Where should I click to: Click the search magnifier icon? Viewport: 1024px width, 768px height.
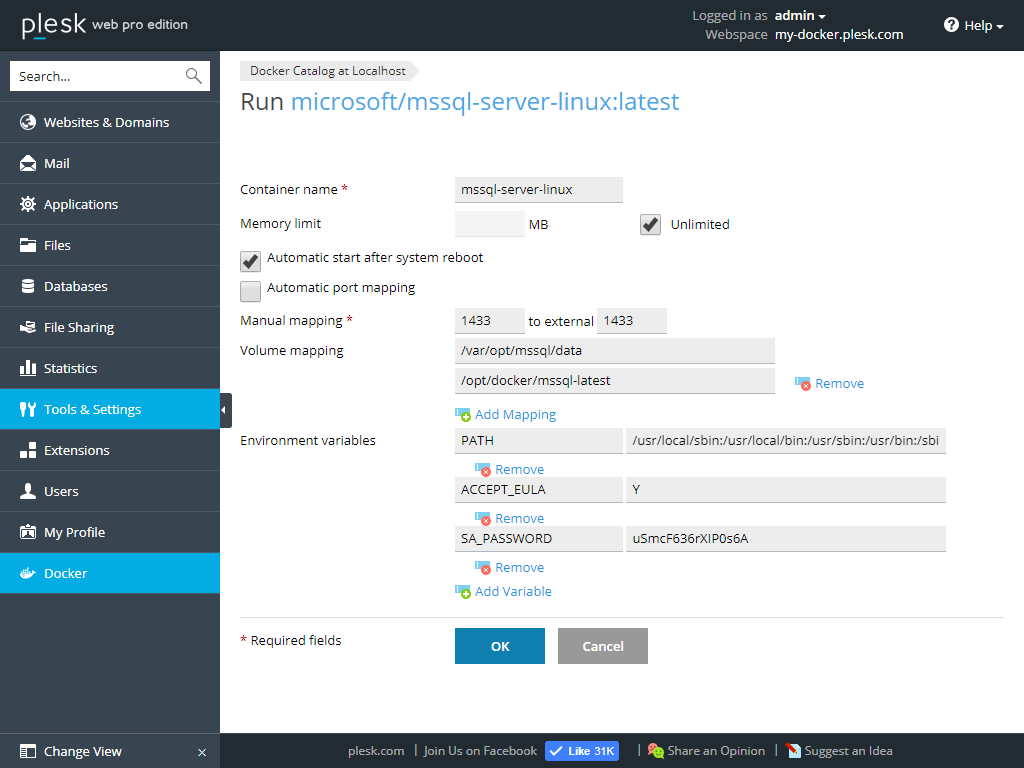coord(193,76)
